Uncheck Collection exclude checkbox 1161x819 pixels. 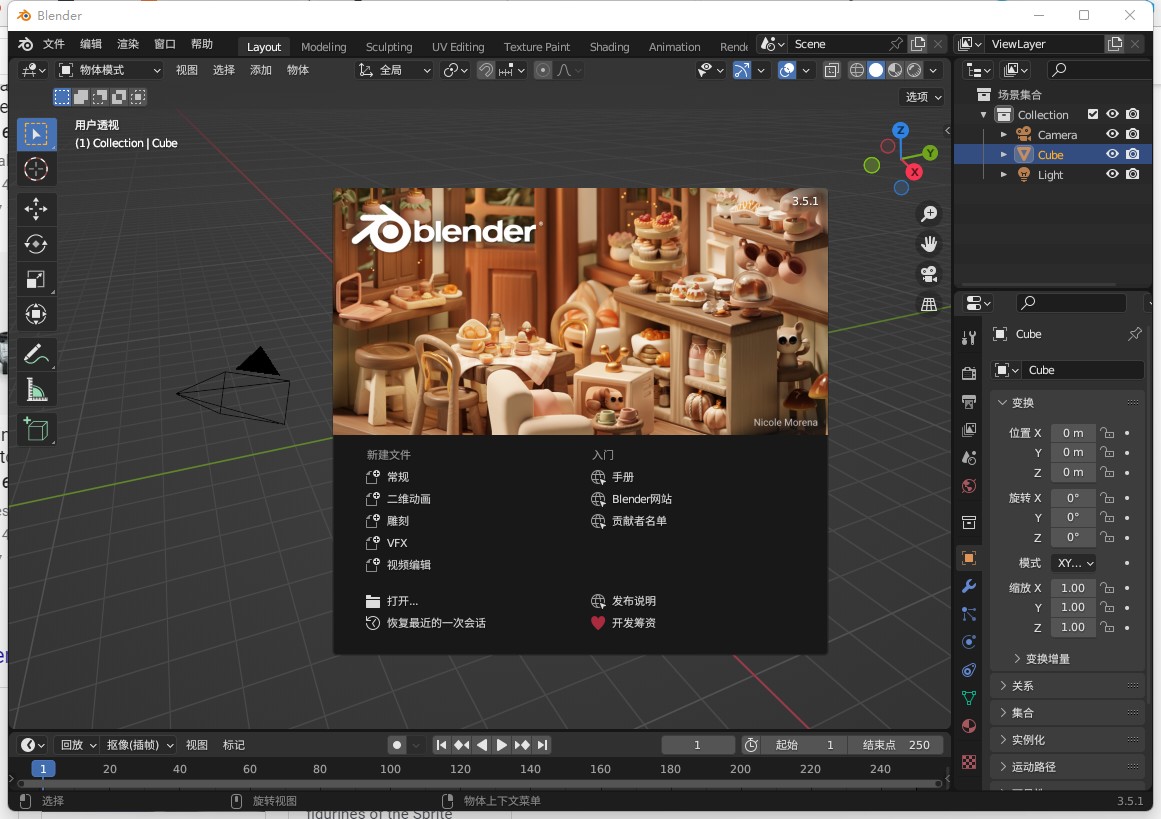pos(1092,114)
